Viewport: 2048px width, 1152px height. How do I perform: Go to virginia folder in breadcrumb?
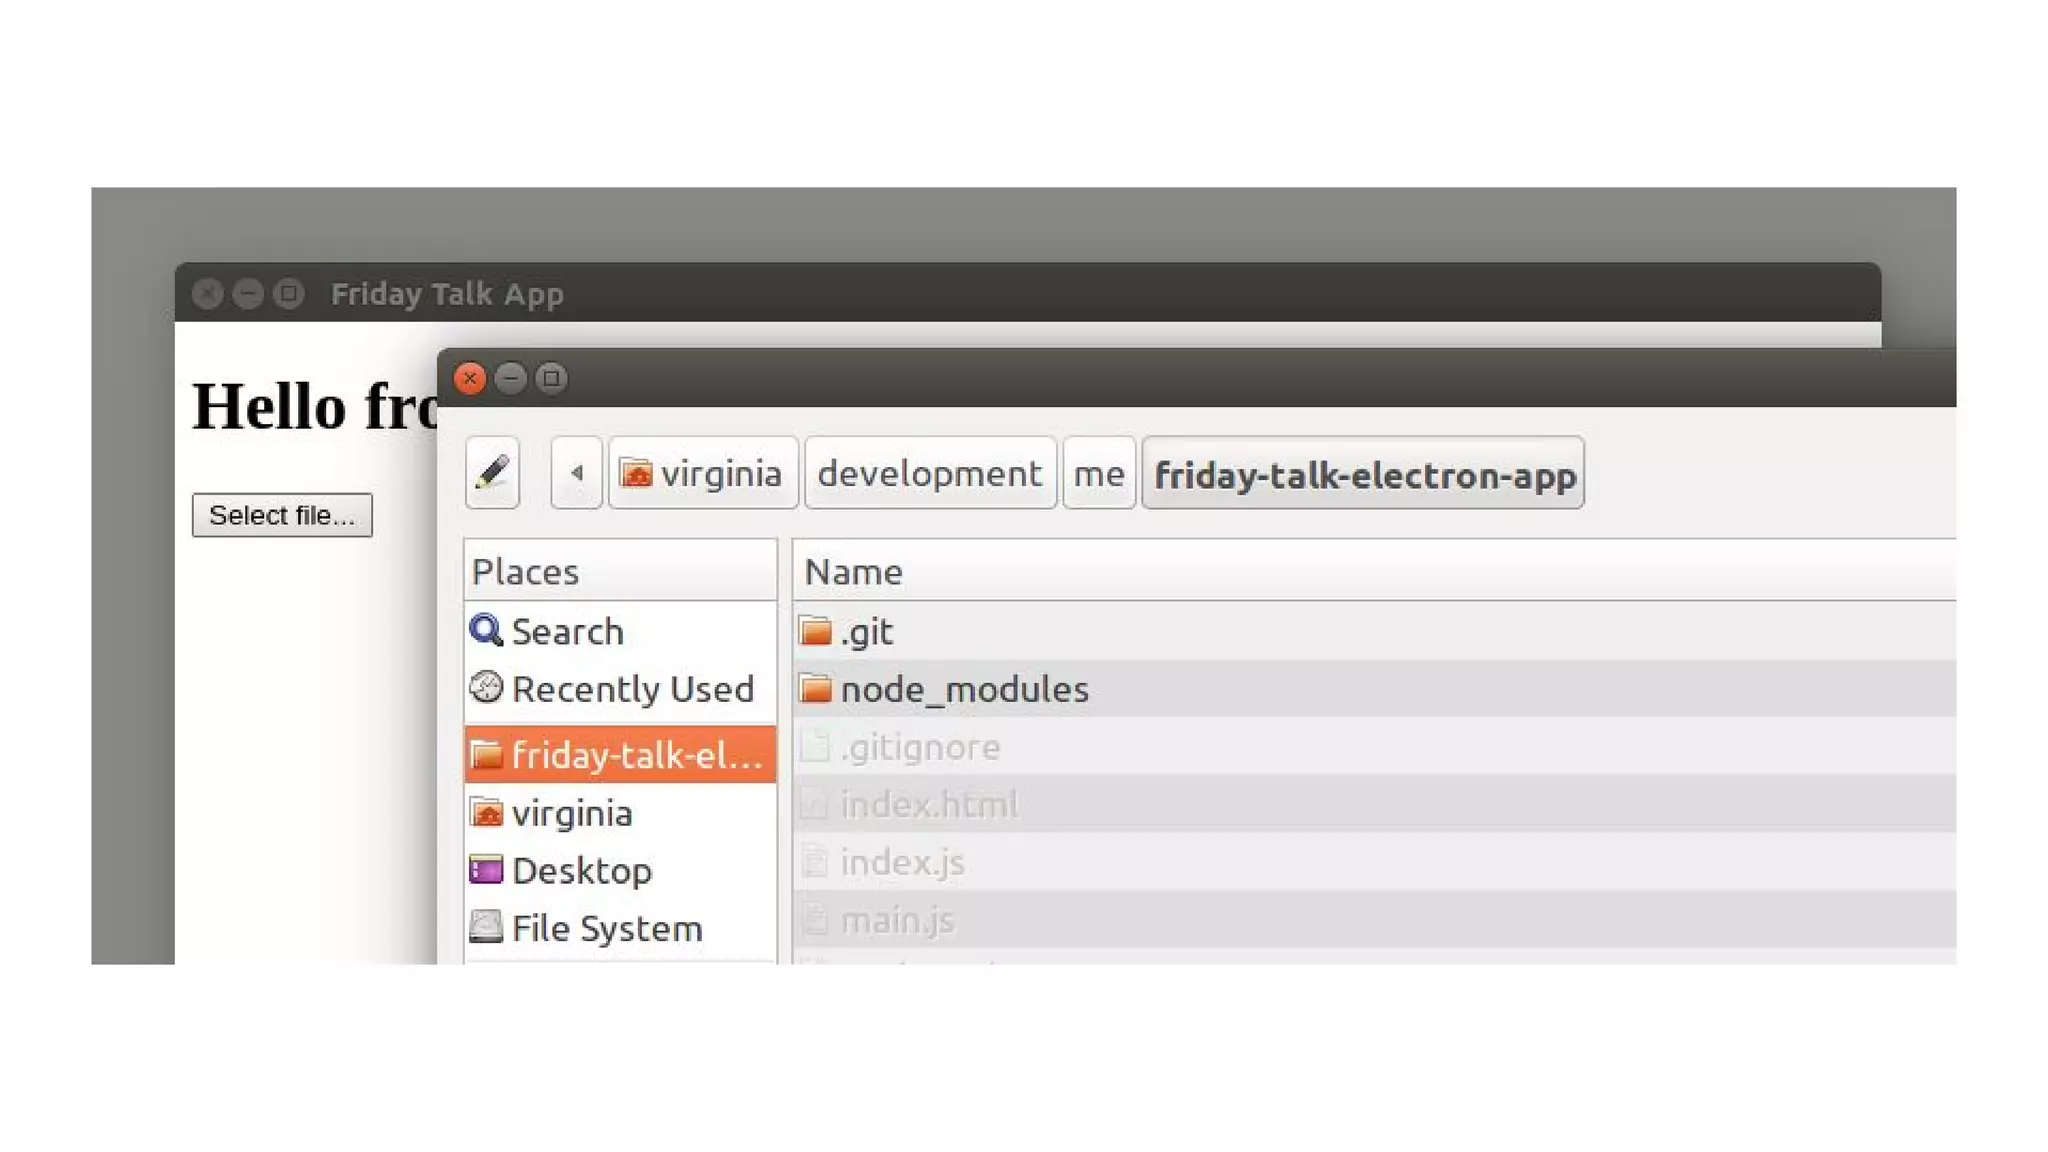tap(702, 473)
